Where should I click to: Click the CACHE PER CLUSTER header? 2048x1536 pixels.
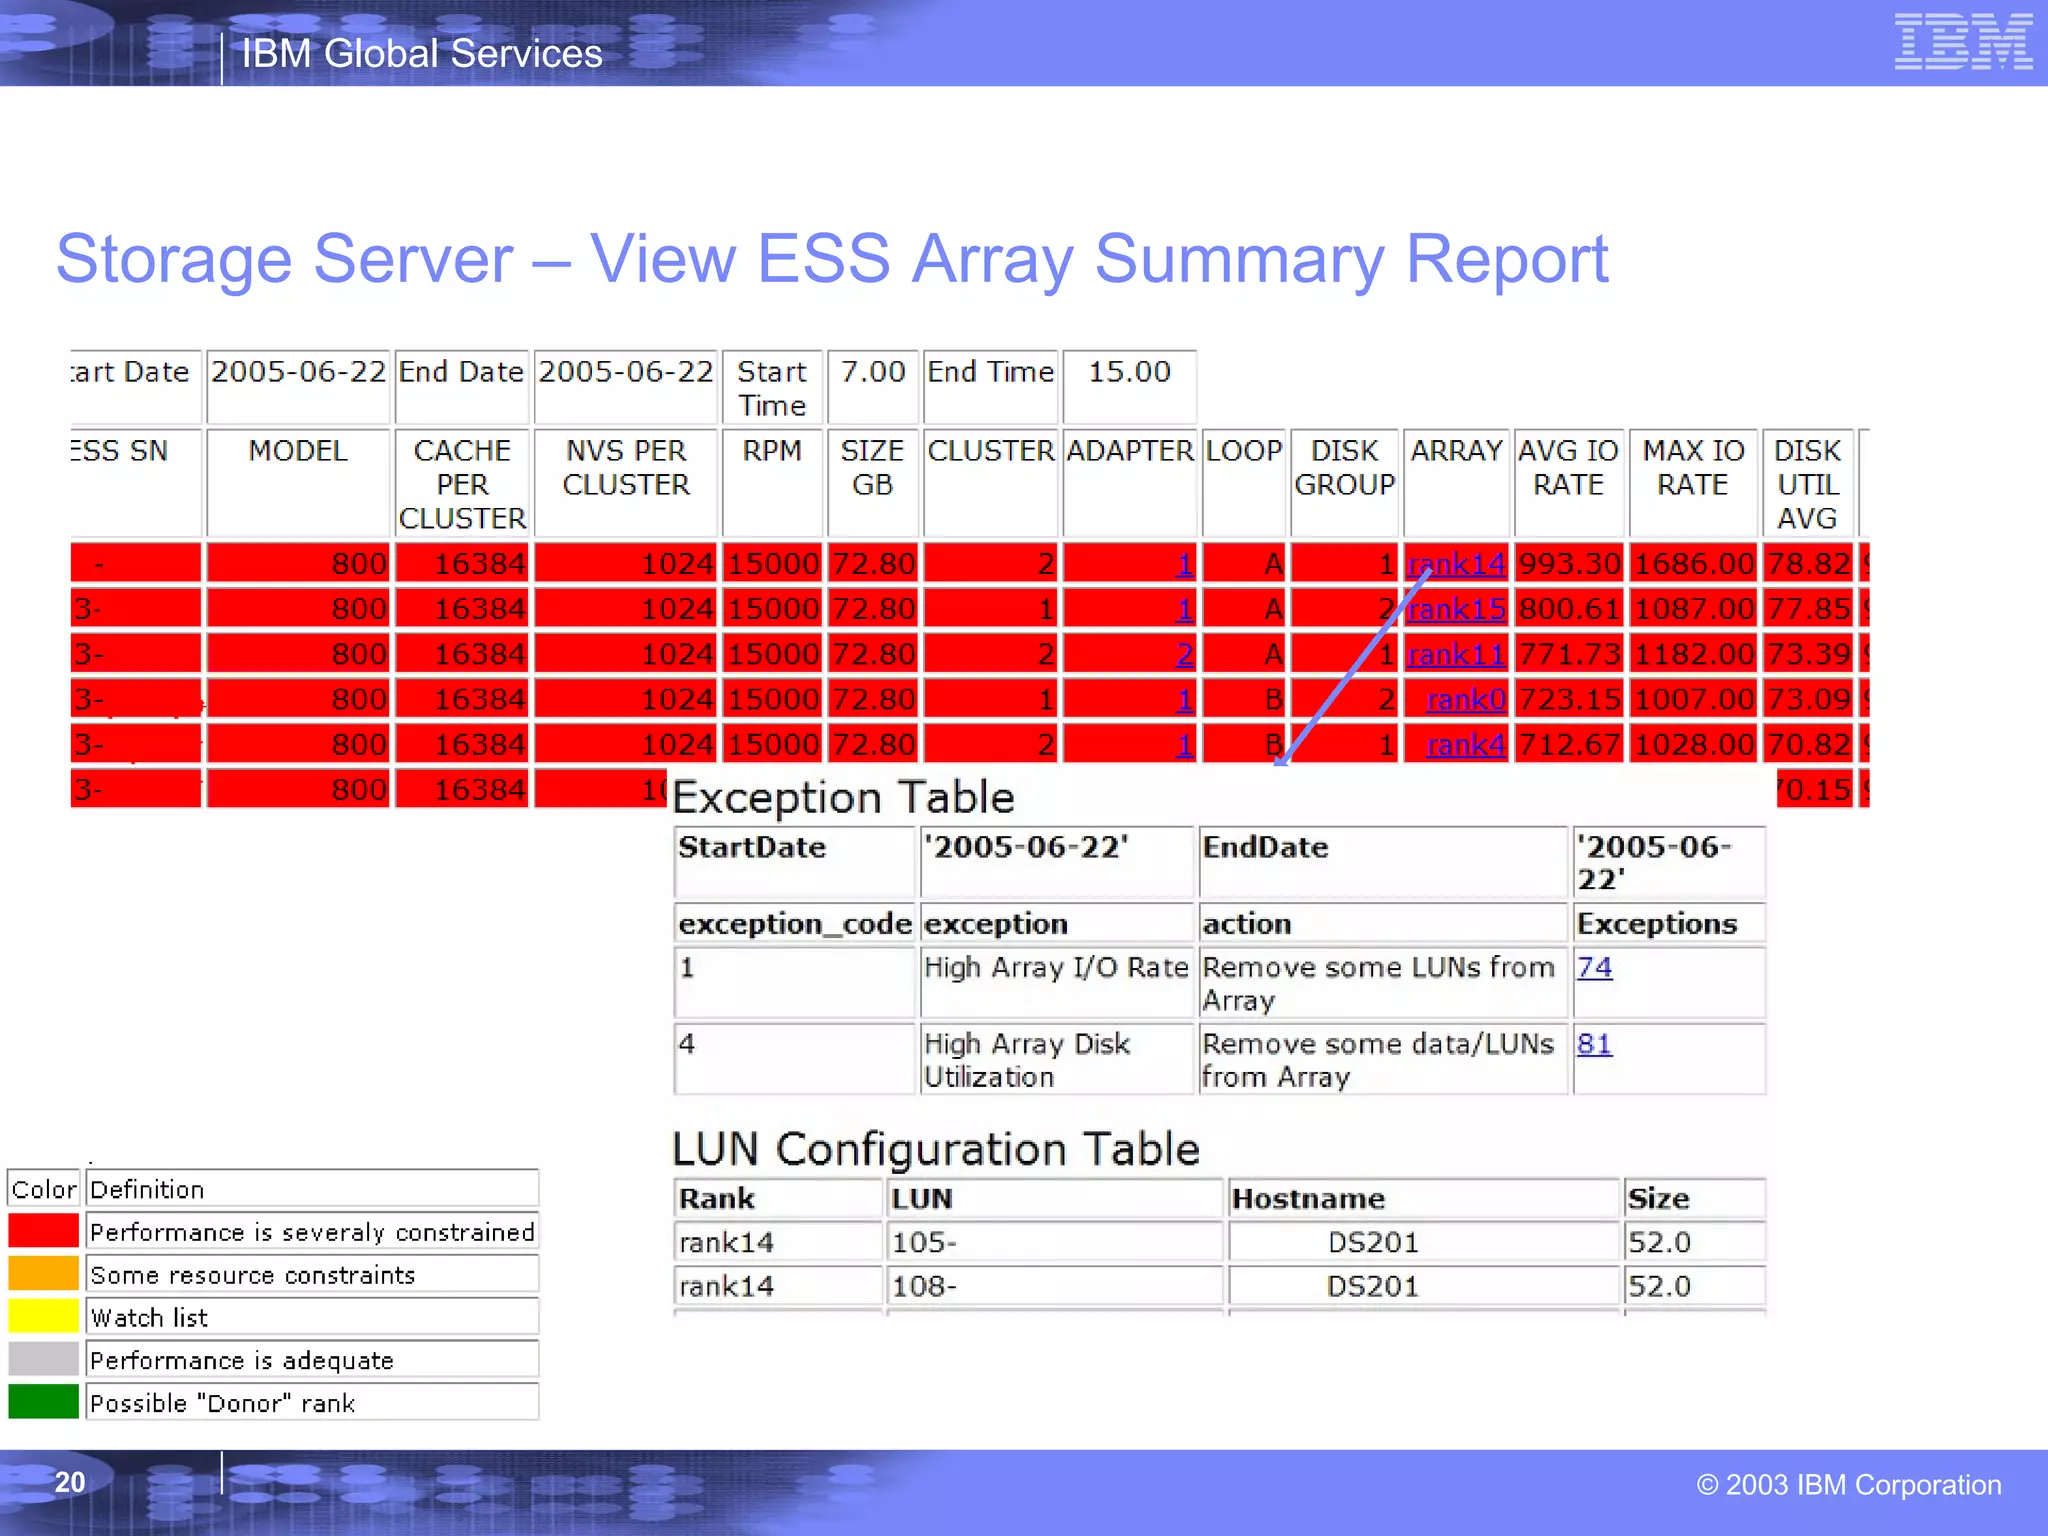tap(462, 484)
